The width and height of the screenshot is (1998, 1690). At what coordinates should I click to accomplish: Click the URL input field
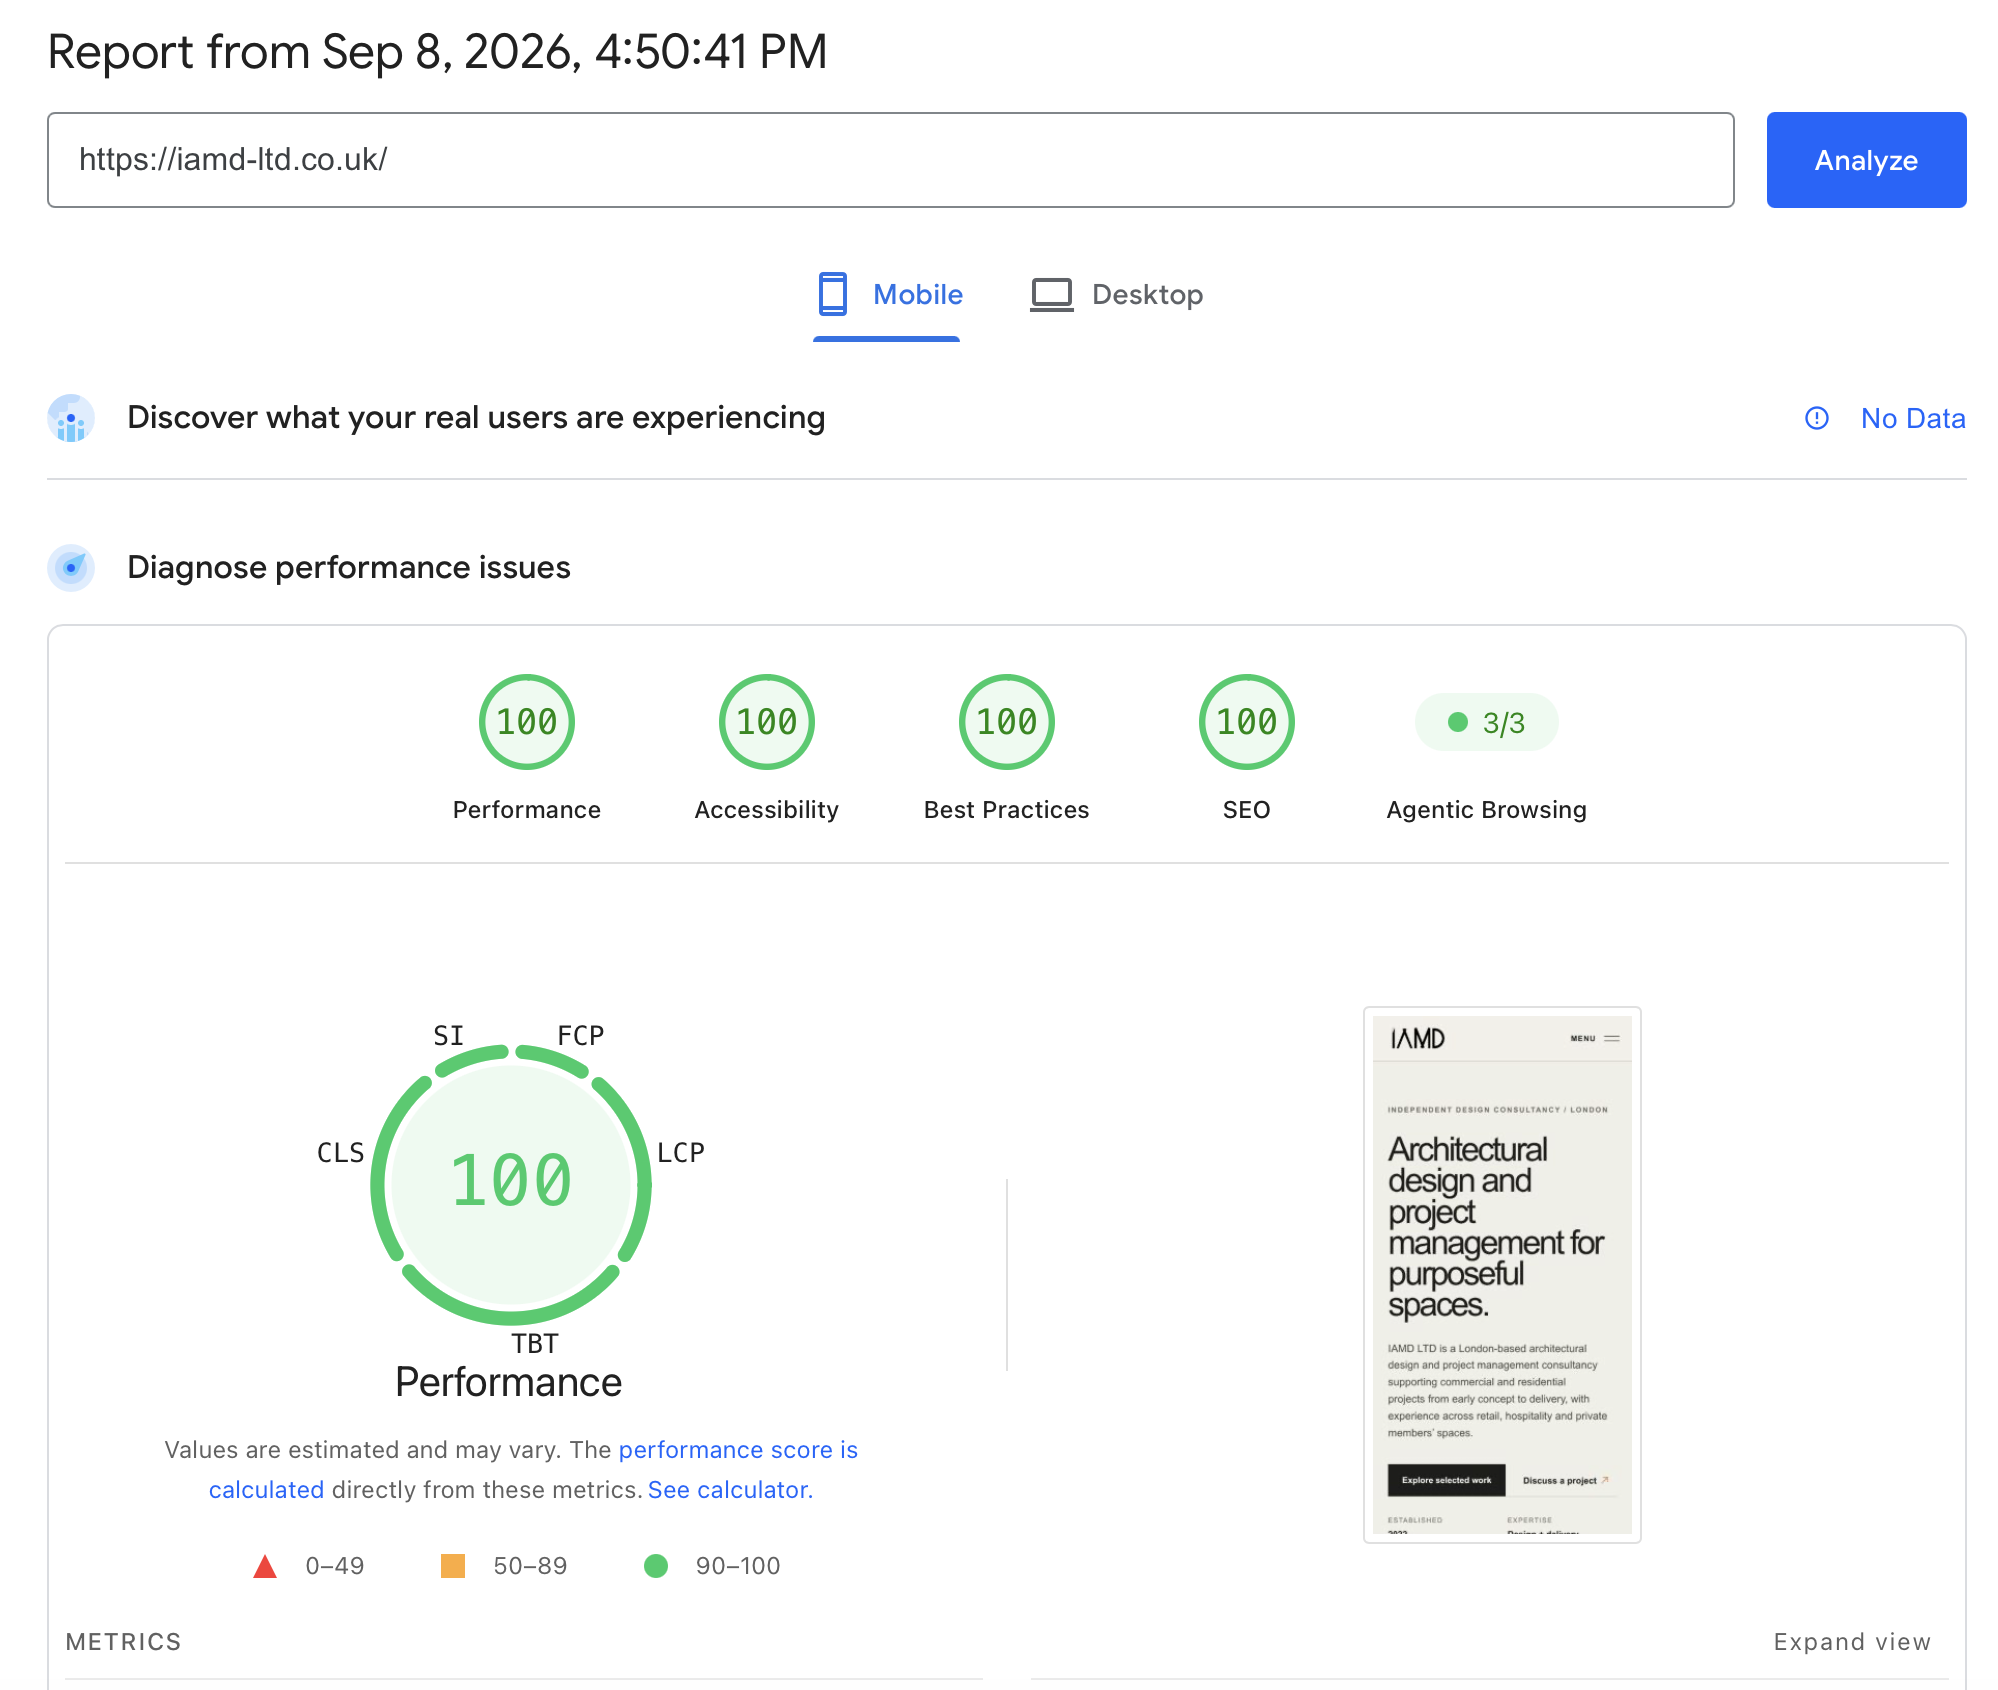[891, 160]
